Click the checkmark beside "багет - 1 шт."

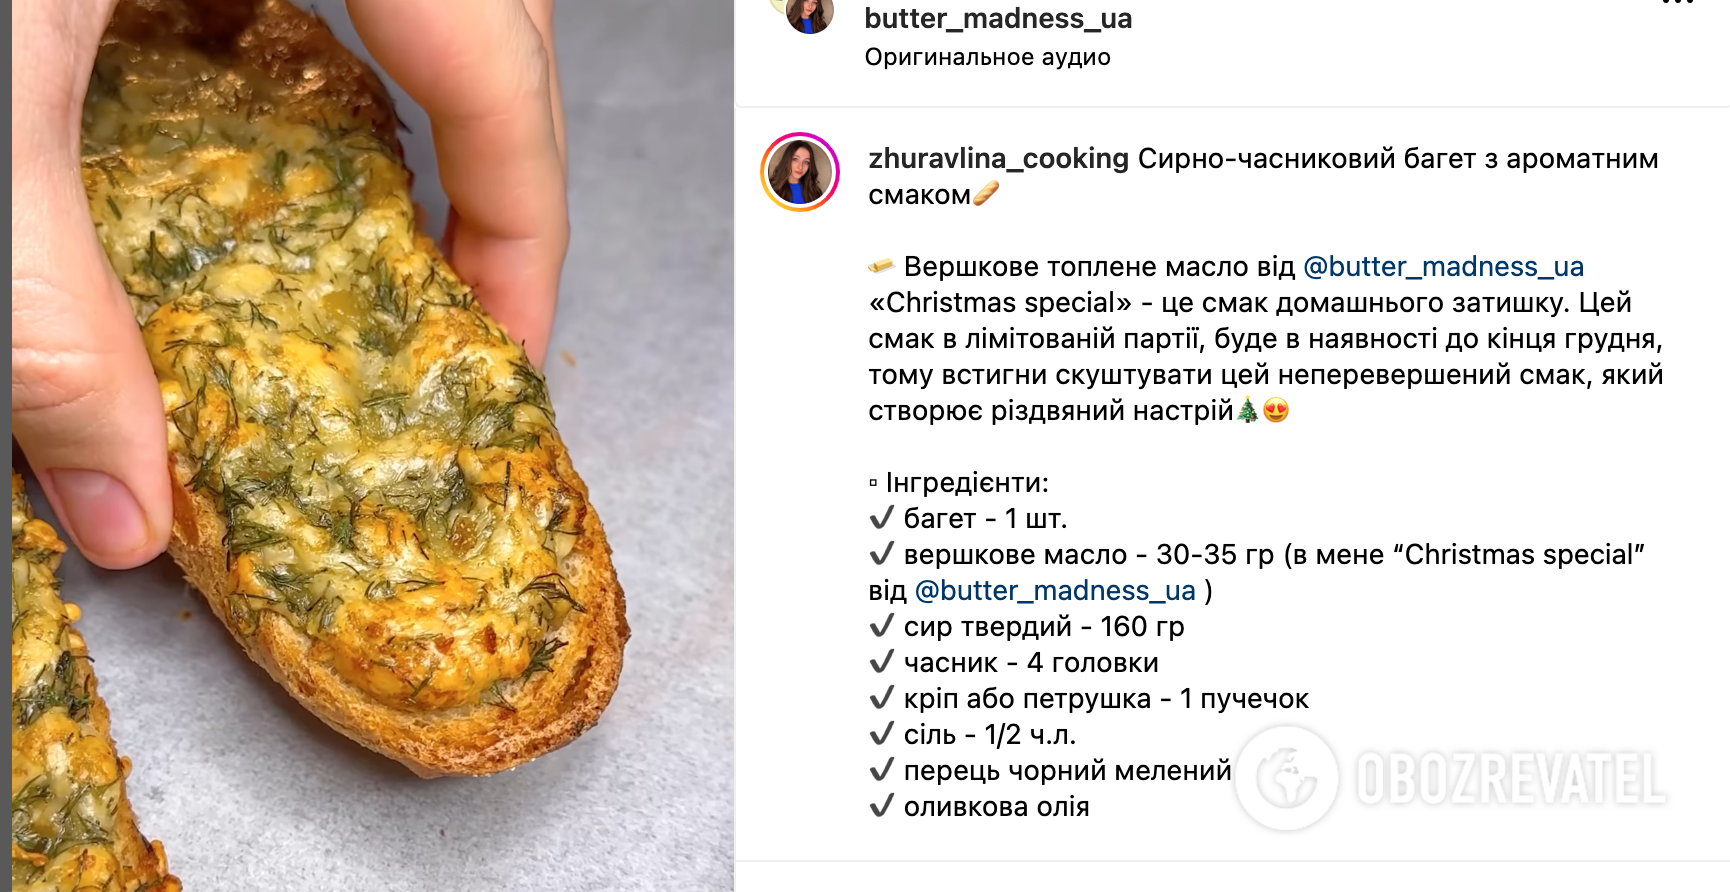881,518
